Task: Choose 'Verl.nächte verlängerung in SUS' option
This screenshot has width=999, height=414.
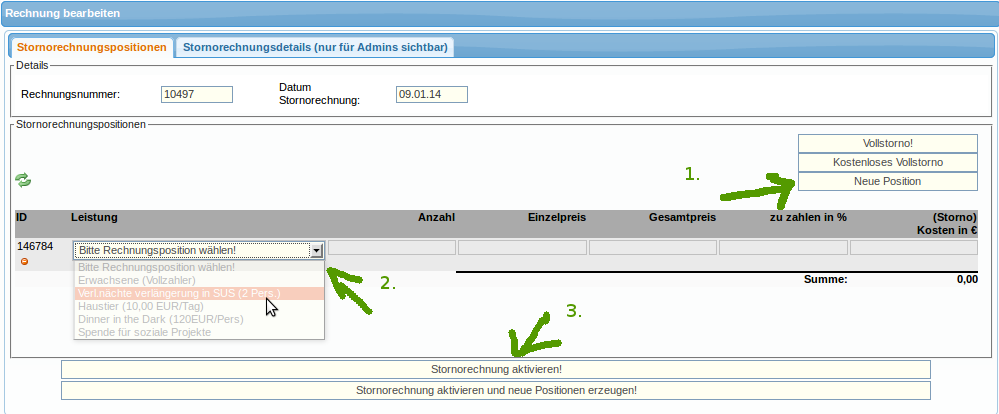Action: (179, 293)
